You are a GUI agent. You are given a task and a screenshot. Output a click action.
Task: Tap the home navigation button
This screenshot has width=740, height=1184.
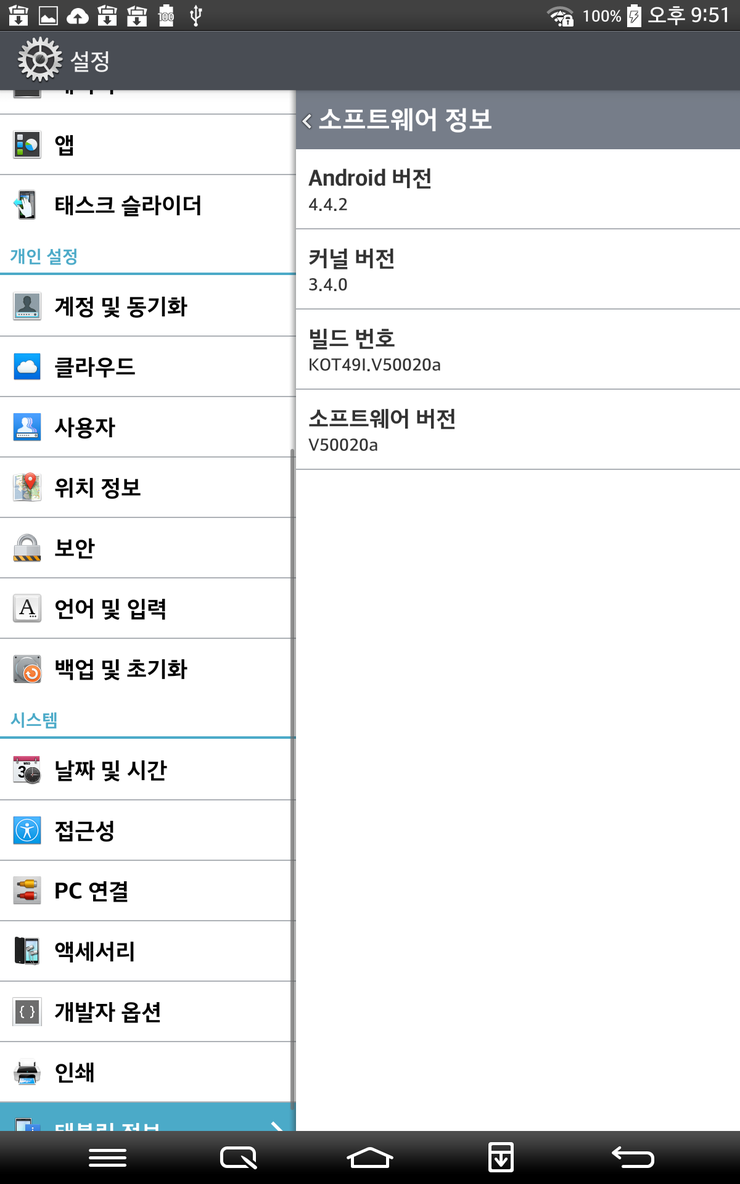tap(370, 1158)
